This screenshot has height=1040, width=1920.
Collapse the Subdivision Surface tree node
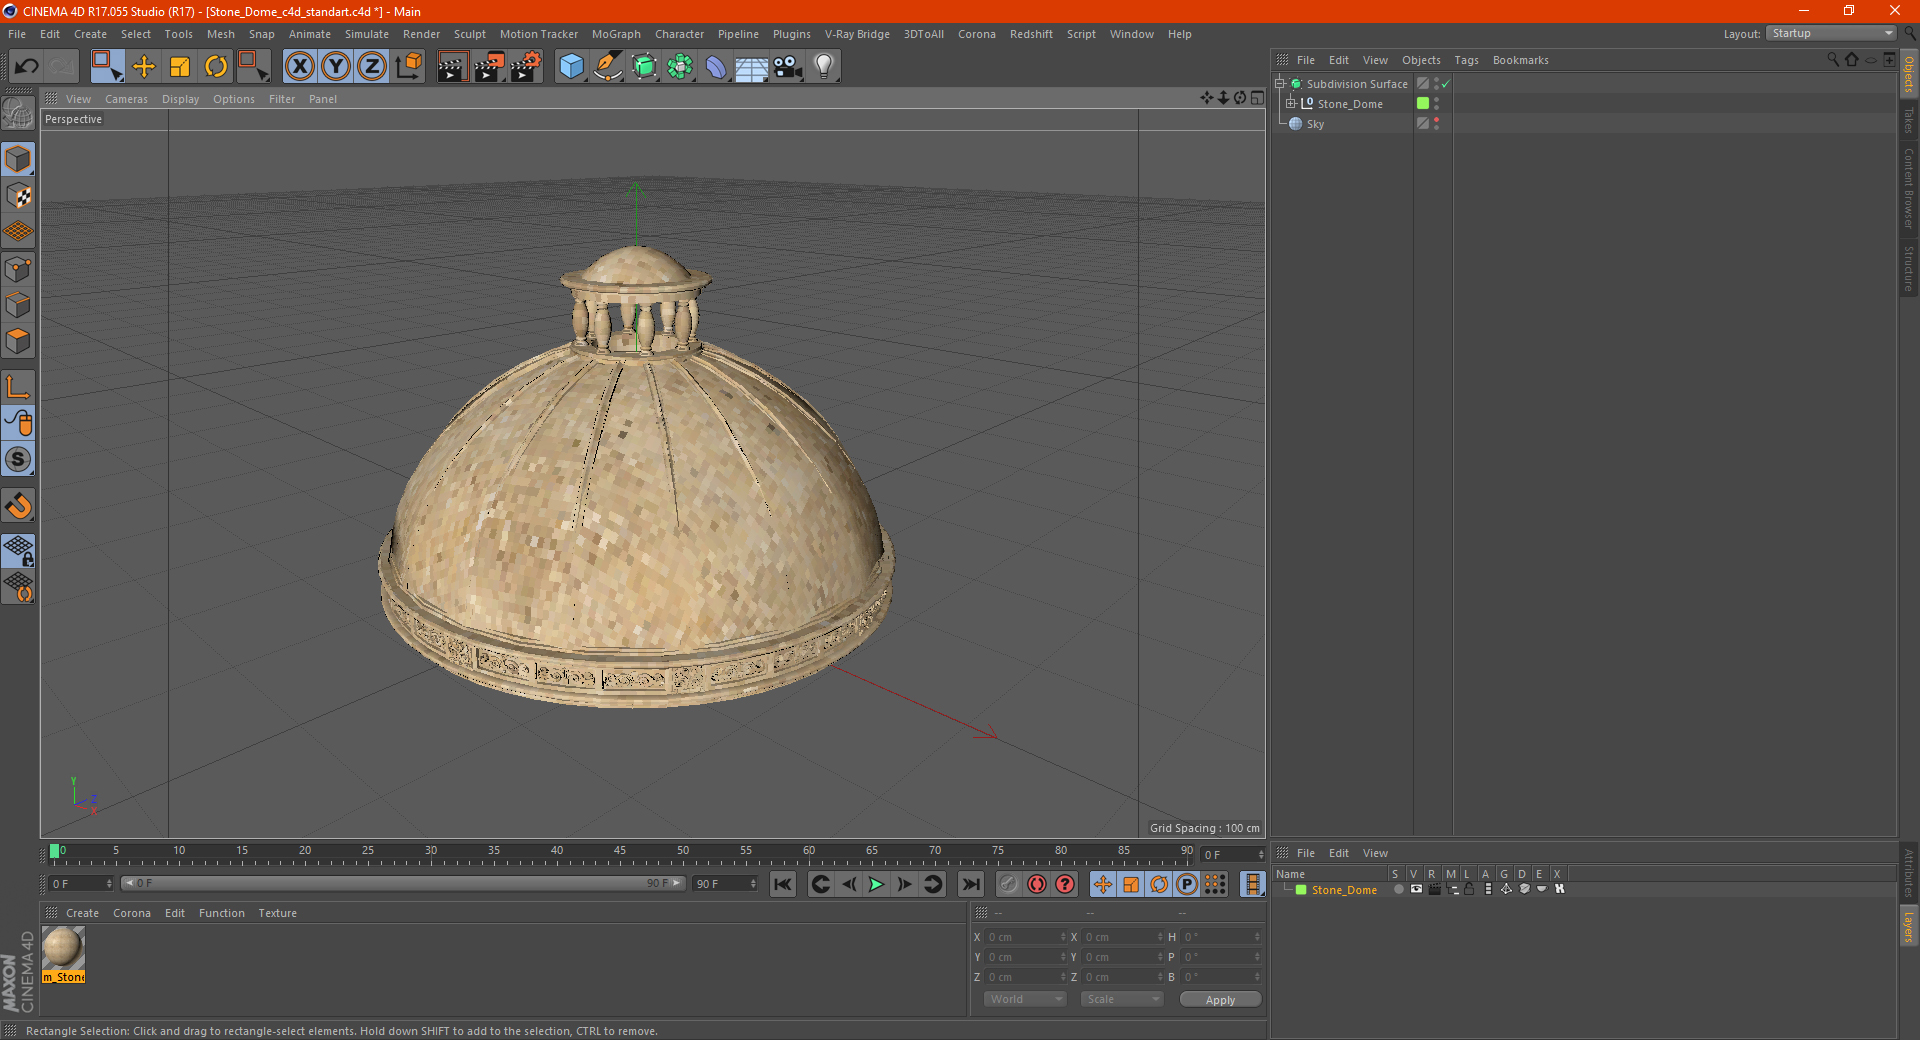pos(1279,84)
